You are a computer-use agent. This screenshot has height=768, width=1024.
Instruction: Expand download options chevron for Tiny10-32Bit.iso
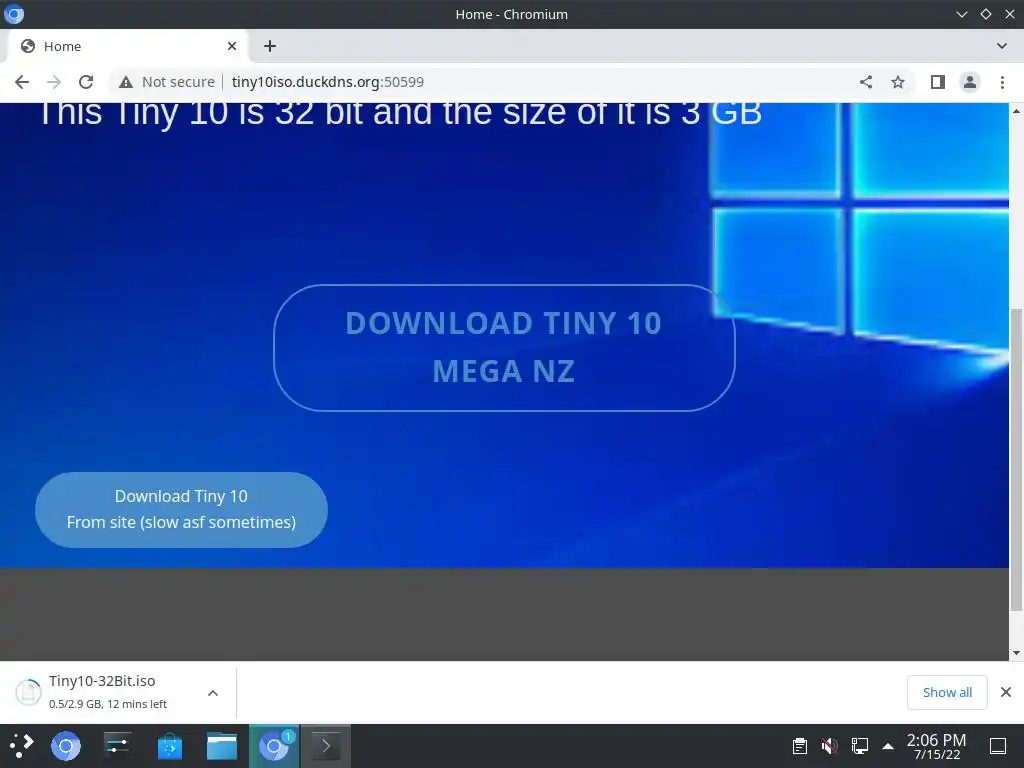[213, 693]
